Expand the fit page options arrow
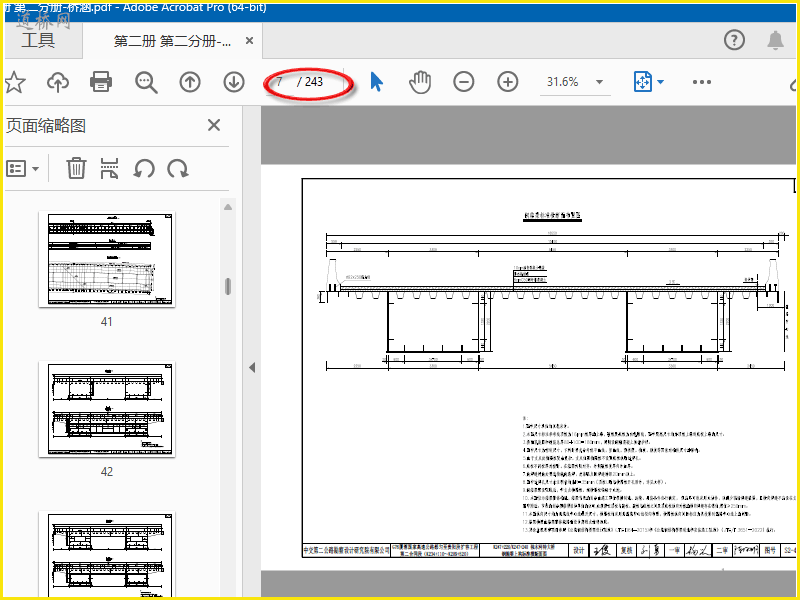 tap(661, 82)
